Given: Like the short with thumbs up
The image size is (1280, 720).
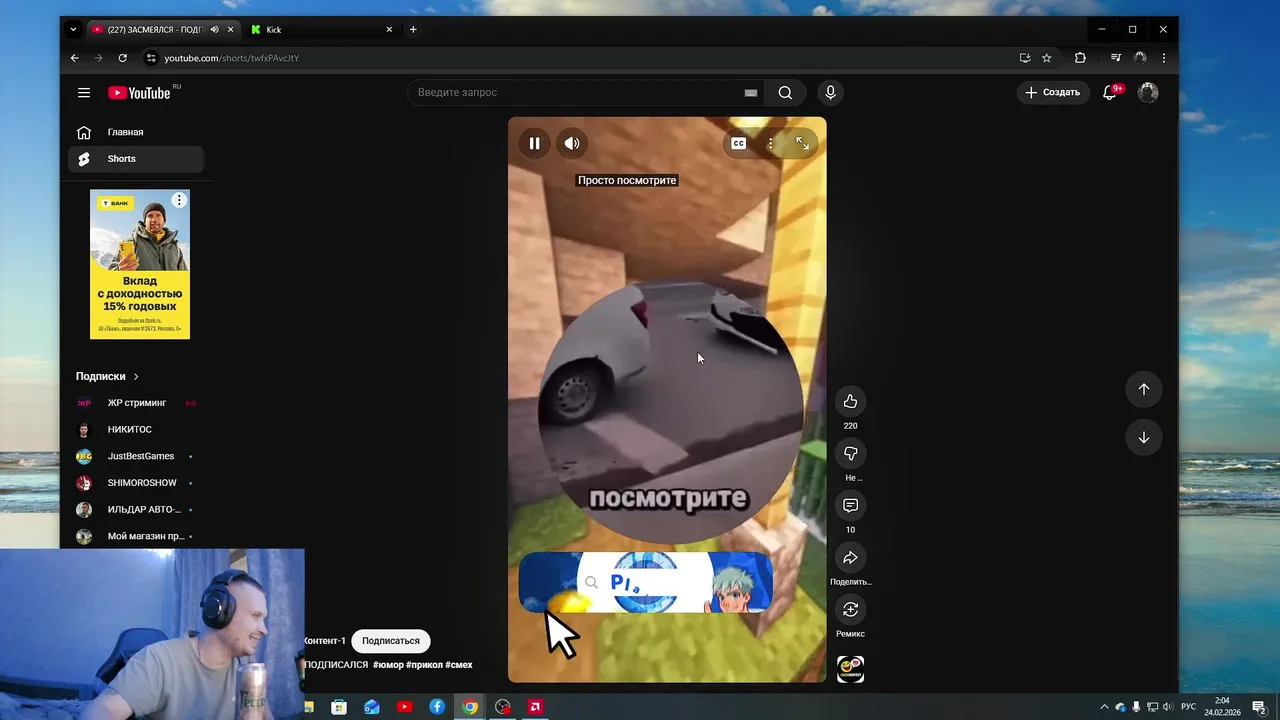Looking at the screenshot, I should pos(850,401).
